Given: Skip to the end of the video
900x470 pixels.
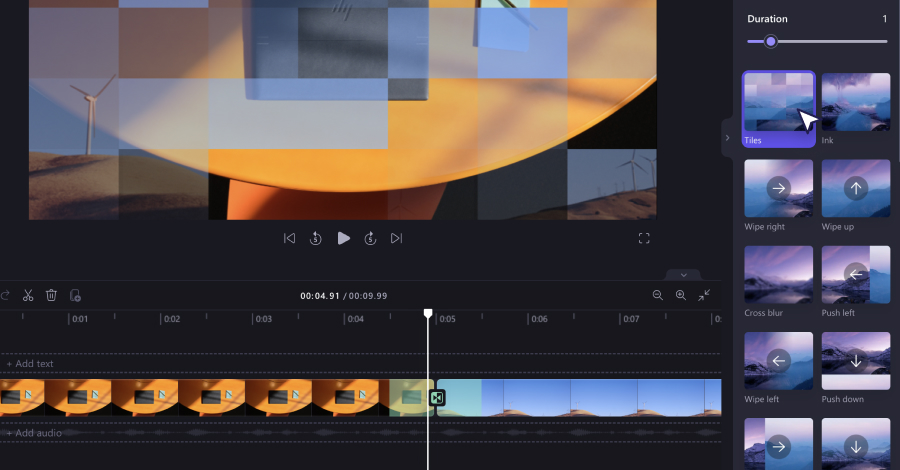Looking at the screenshot, I should tap(396, 238).
